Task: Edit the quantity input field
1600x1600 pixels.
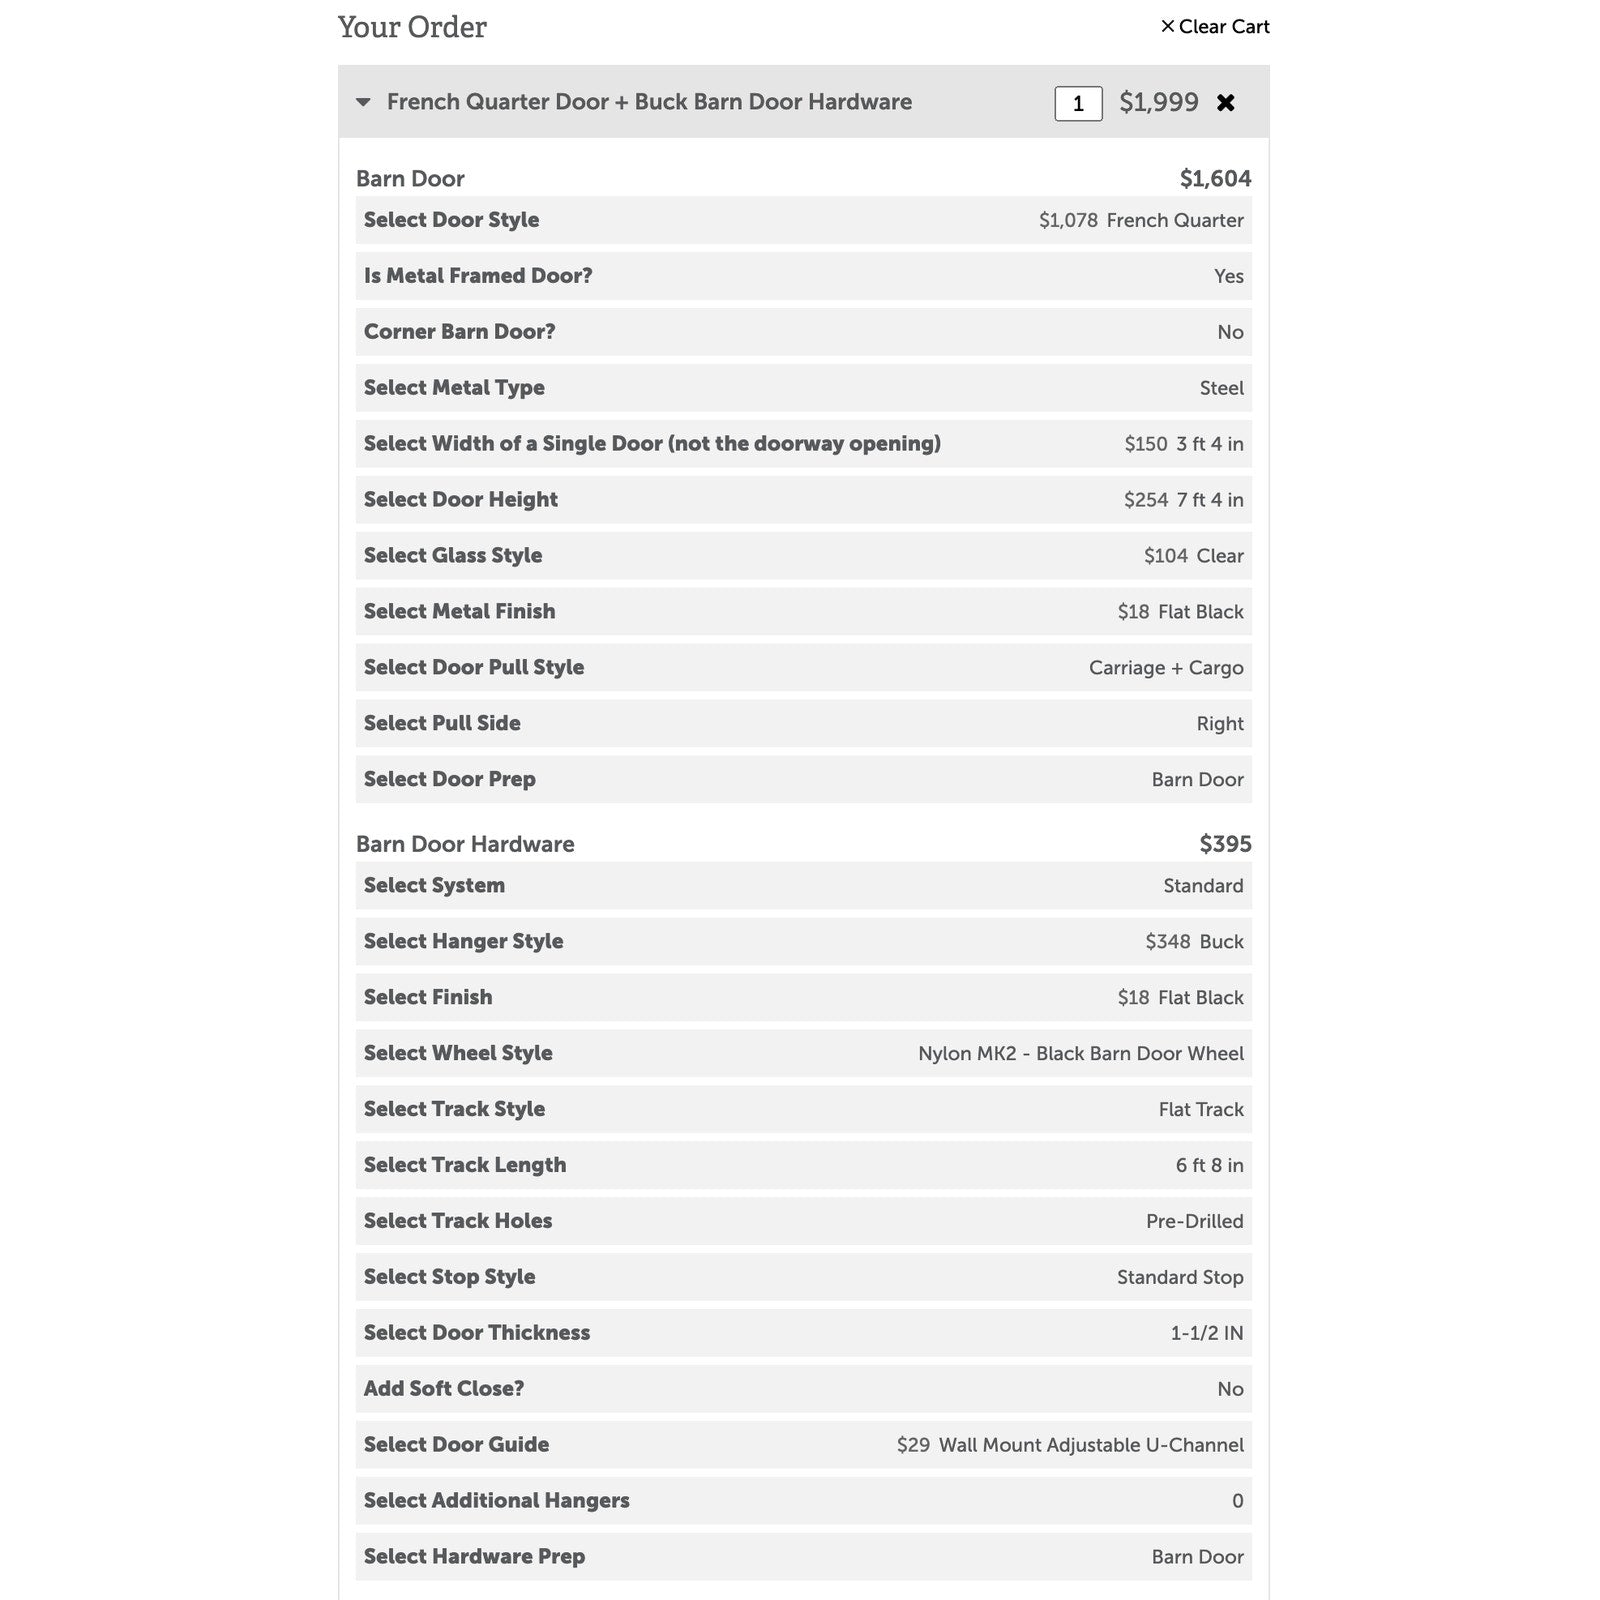Action: (1078, 103)
